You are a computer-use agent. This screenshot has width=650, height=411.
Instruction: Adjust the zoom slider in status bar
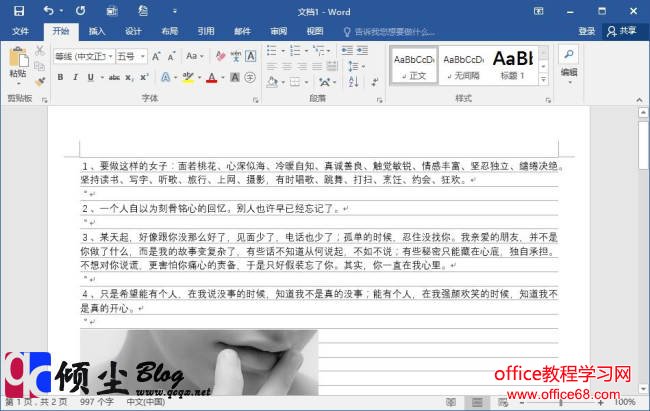click(x=560, y=402)
